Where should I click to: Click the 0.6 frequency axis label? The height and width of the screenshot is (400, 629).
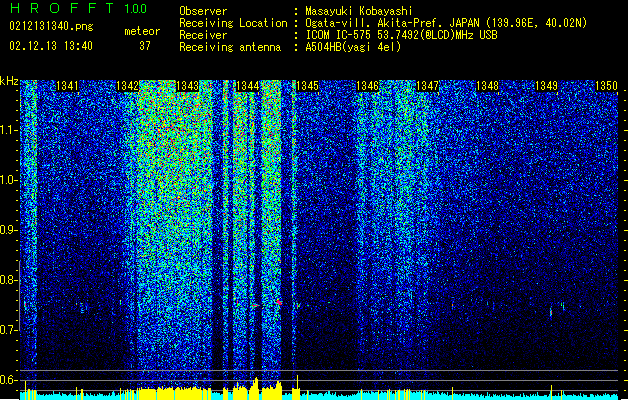[8, 380]
